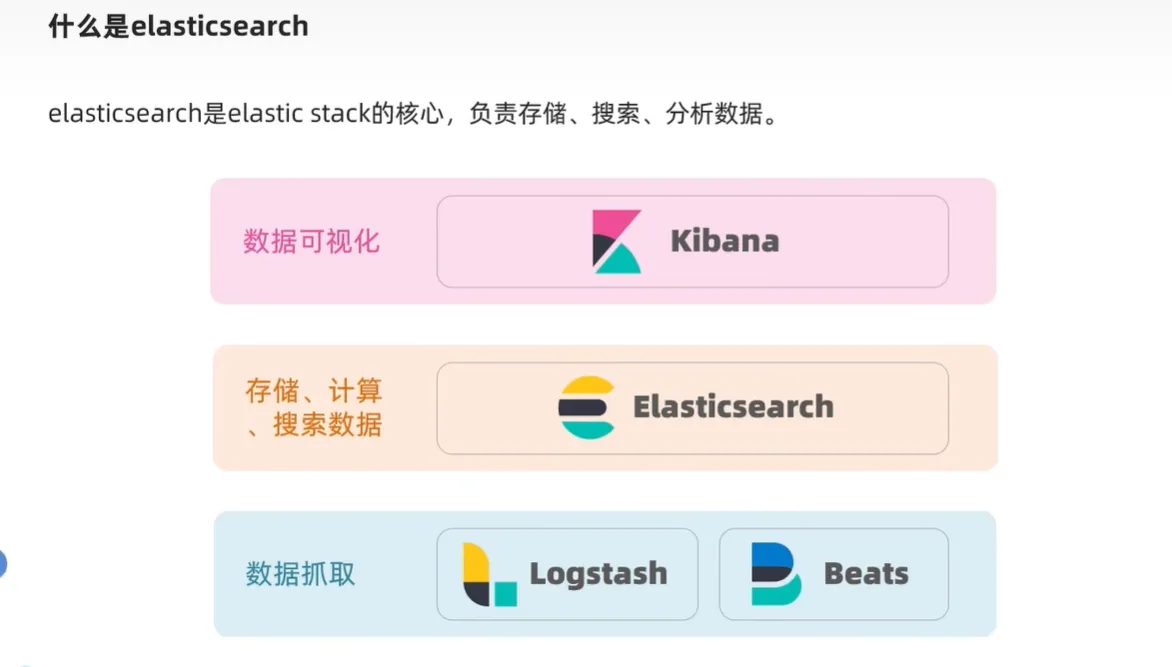The image size is (1172, 667).
Task: Click empty space inside the Kibana rounded box
Action: point(870,242)
